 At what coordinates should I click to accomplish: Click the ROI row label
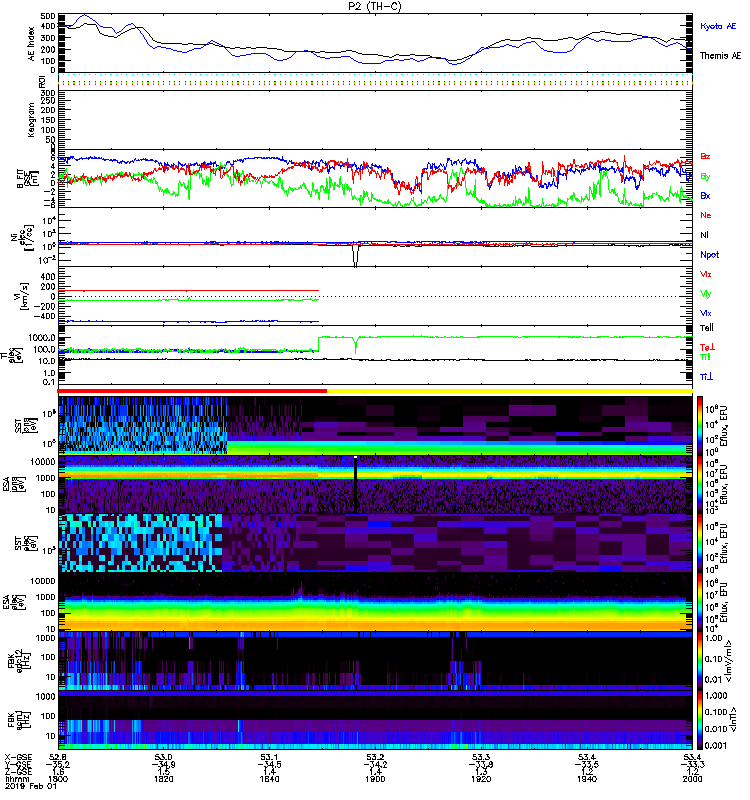[x=42, y=81]
